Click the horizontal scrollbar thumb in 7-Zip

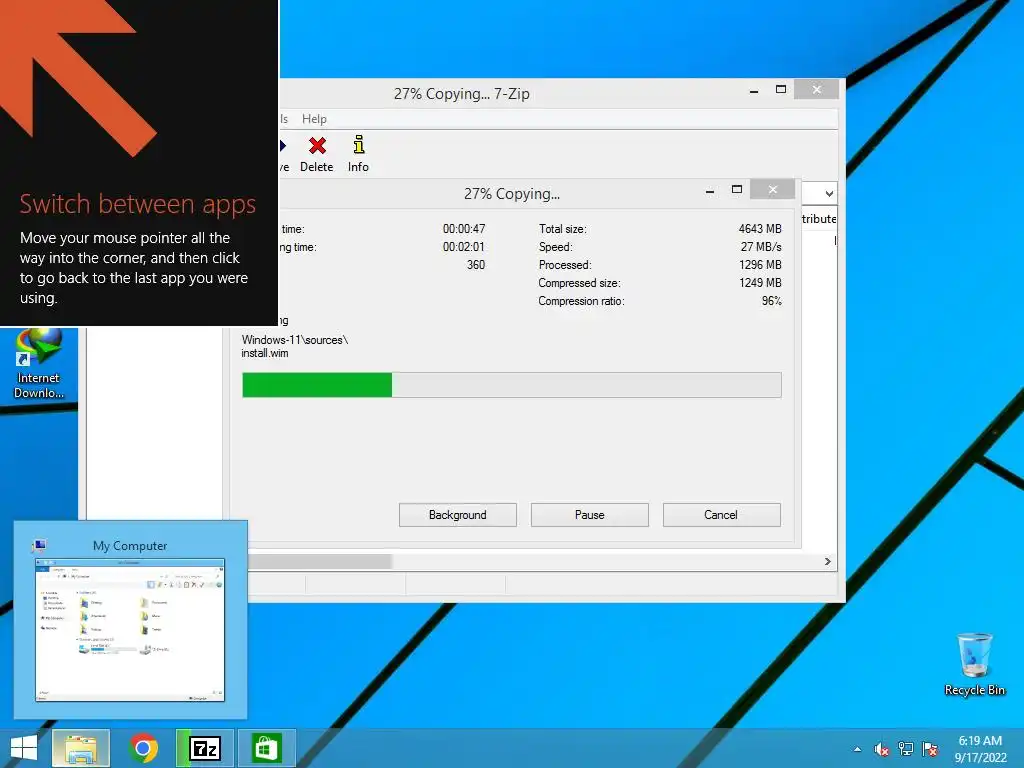[x=320, y=562]
